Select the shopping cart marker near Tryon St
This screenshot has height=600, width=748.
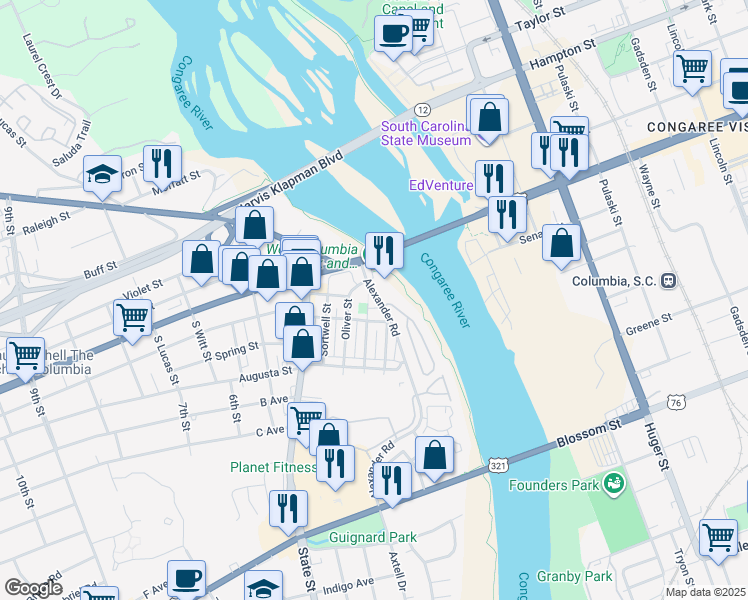718,540
